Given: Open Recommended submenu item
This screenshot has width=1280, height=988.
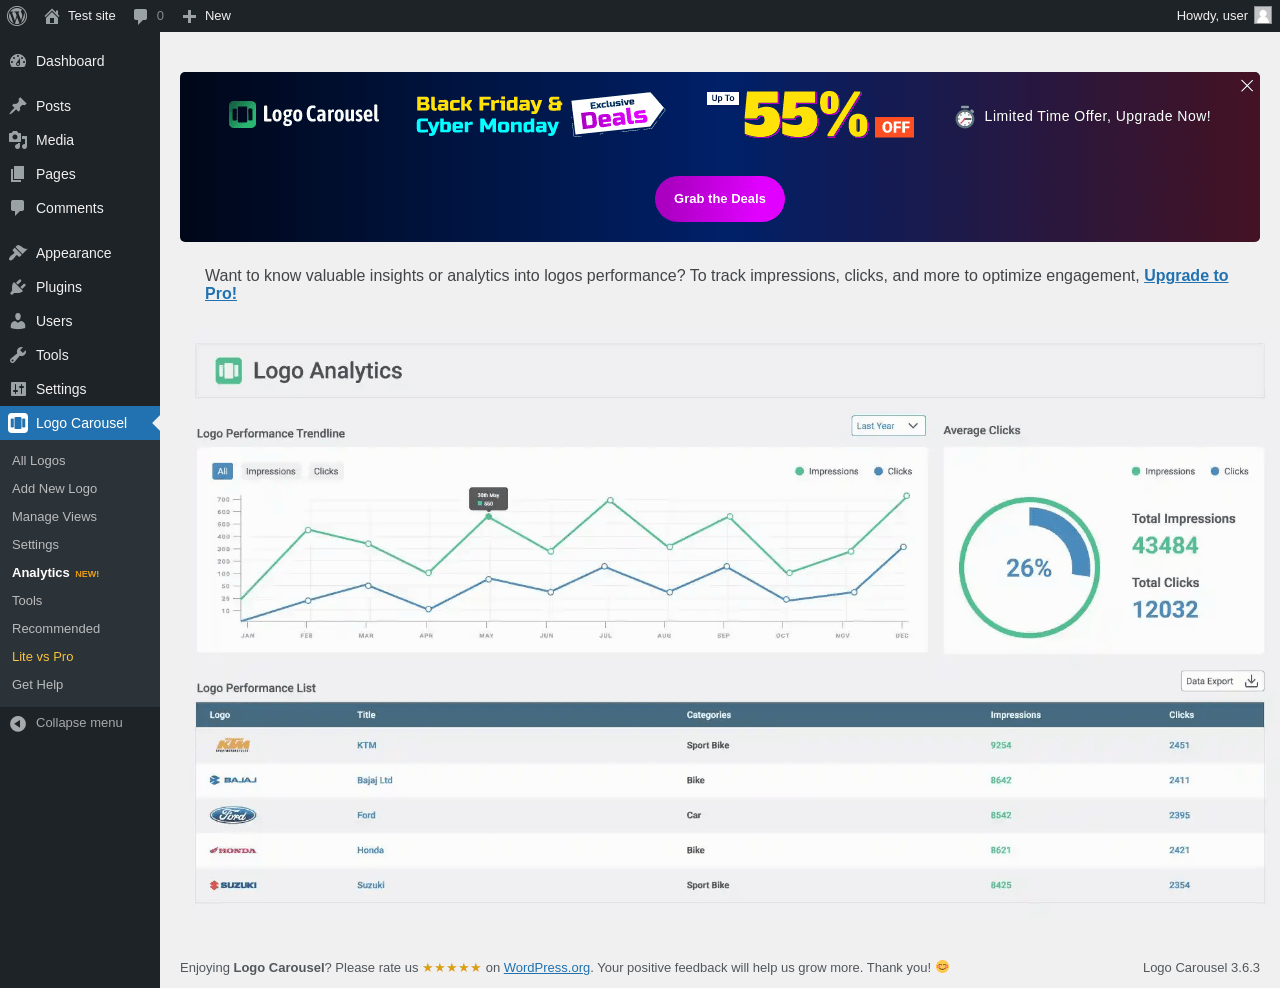Looking at the screenshot, I should tap(56, 629).
